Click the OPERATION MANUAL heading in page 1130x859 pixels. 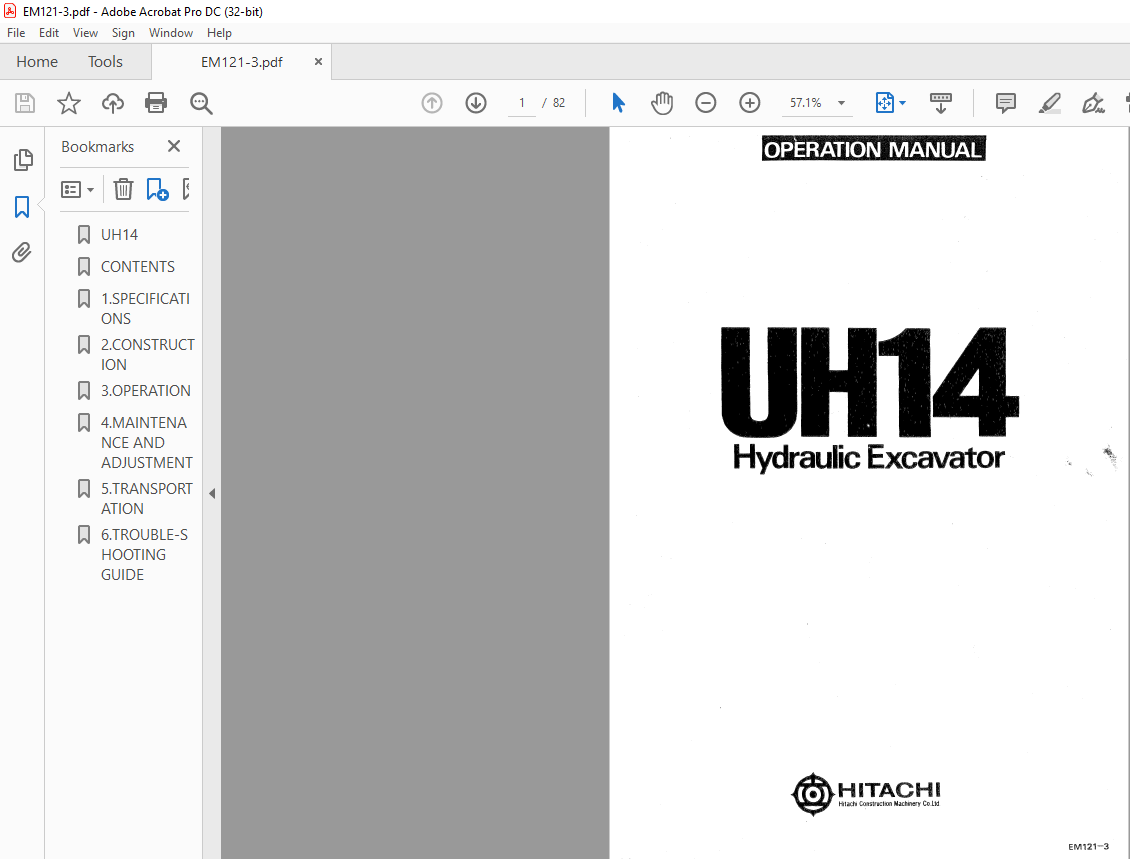click(x=873, y=149)
